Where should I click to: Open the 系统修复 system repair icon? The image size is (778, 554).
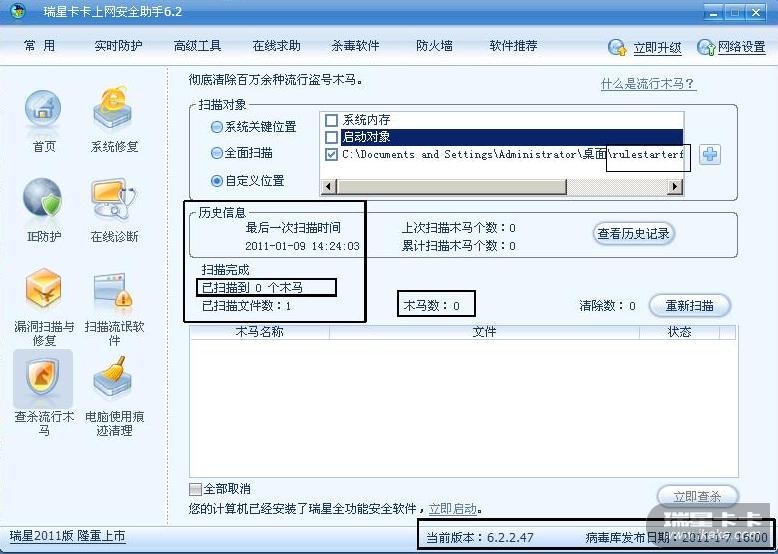[114, 110]
